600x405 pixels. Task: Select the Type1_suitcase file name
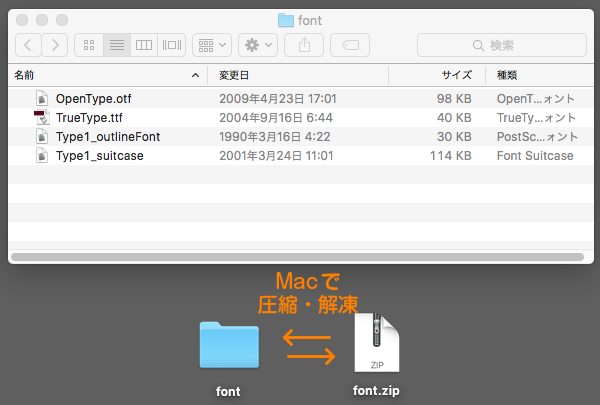(99, 156)
